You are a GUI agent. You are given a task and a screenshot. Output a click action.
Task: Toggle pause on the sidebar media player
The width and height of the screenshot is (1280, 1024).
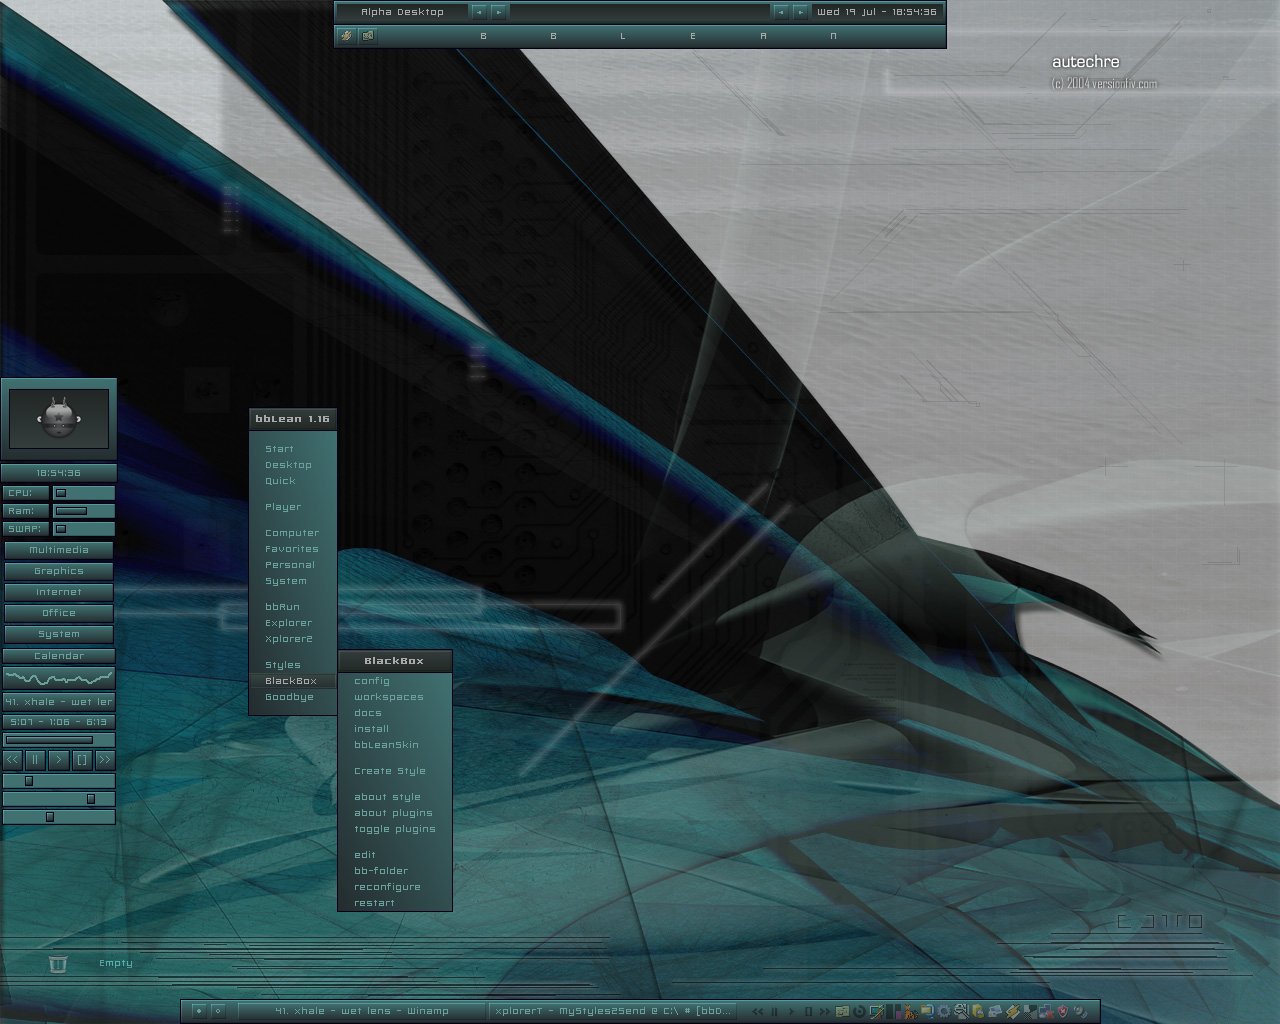(34, 760)
